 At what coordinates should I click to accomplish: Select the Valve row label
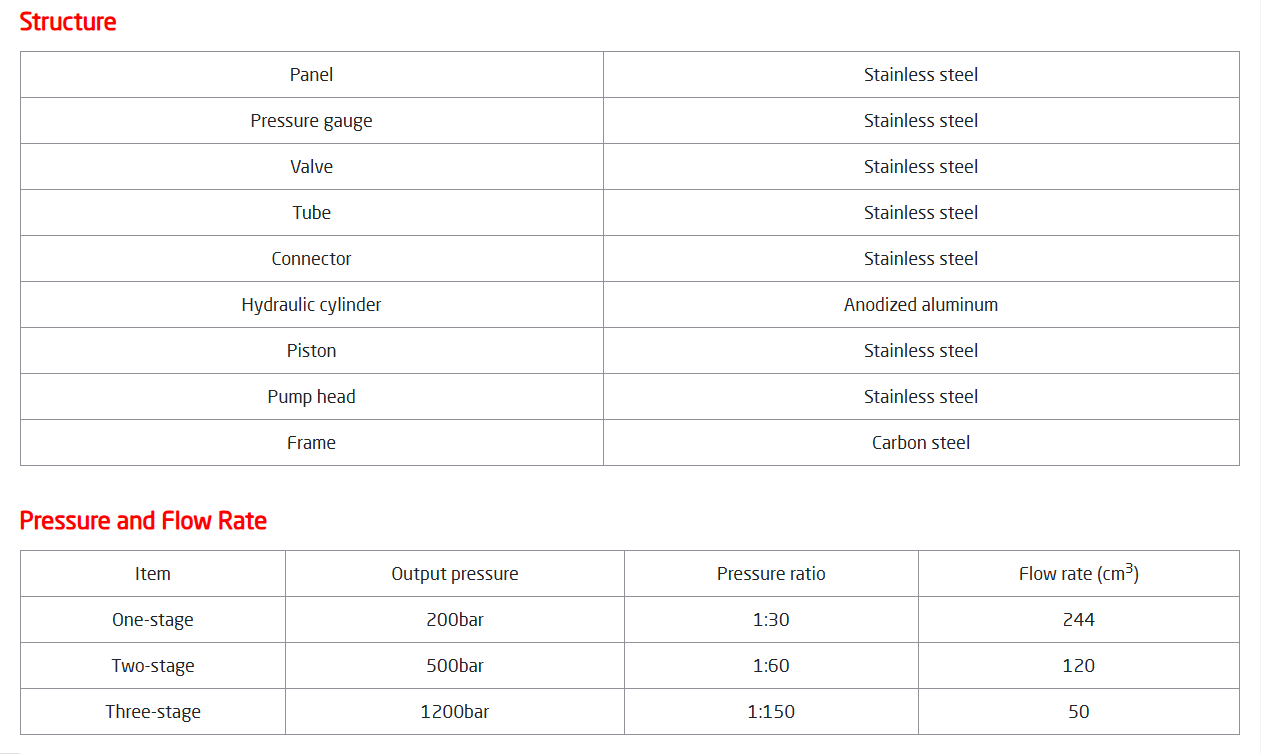pyautogui.click(x=312, y=167)
